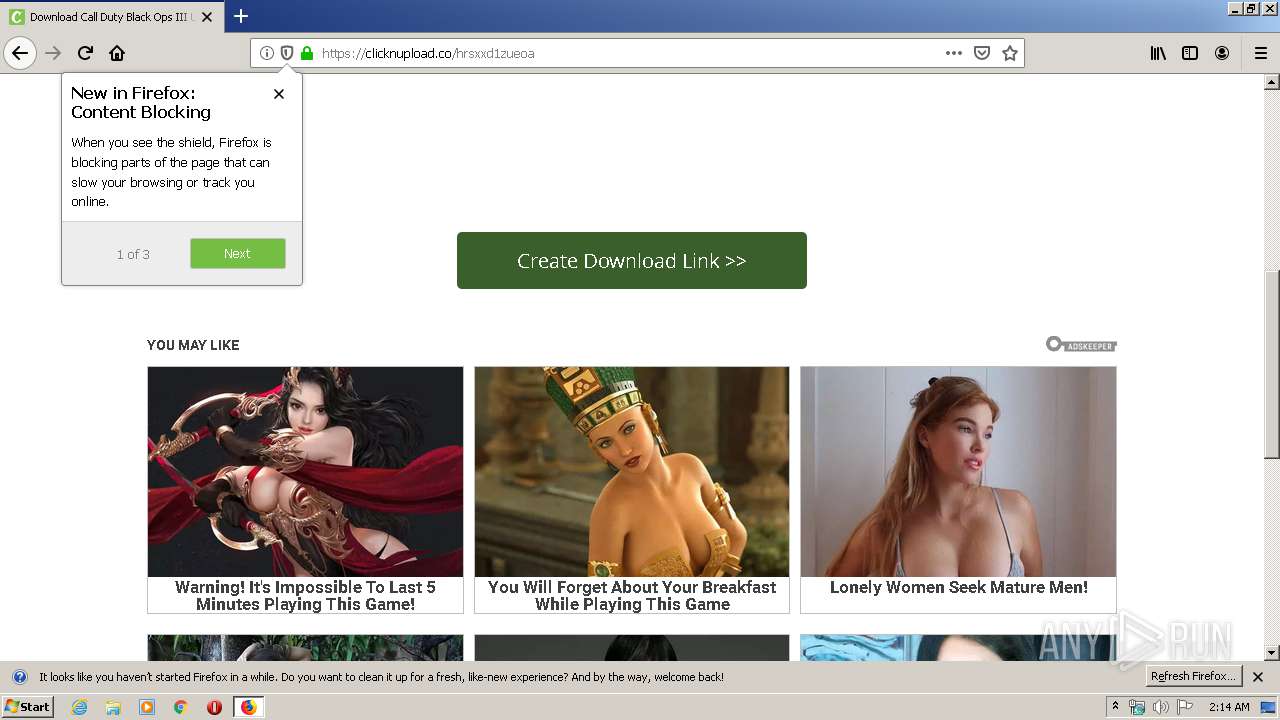Viewport: 1280px width, 720px height.
Task: Click the page vertical scrollbar thumb
Action: click(x=1272, y=363)
